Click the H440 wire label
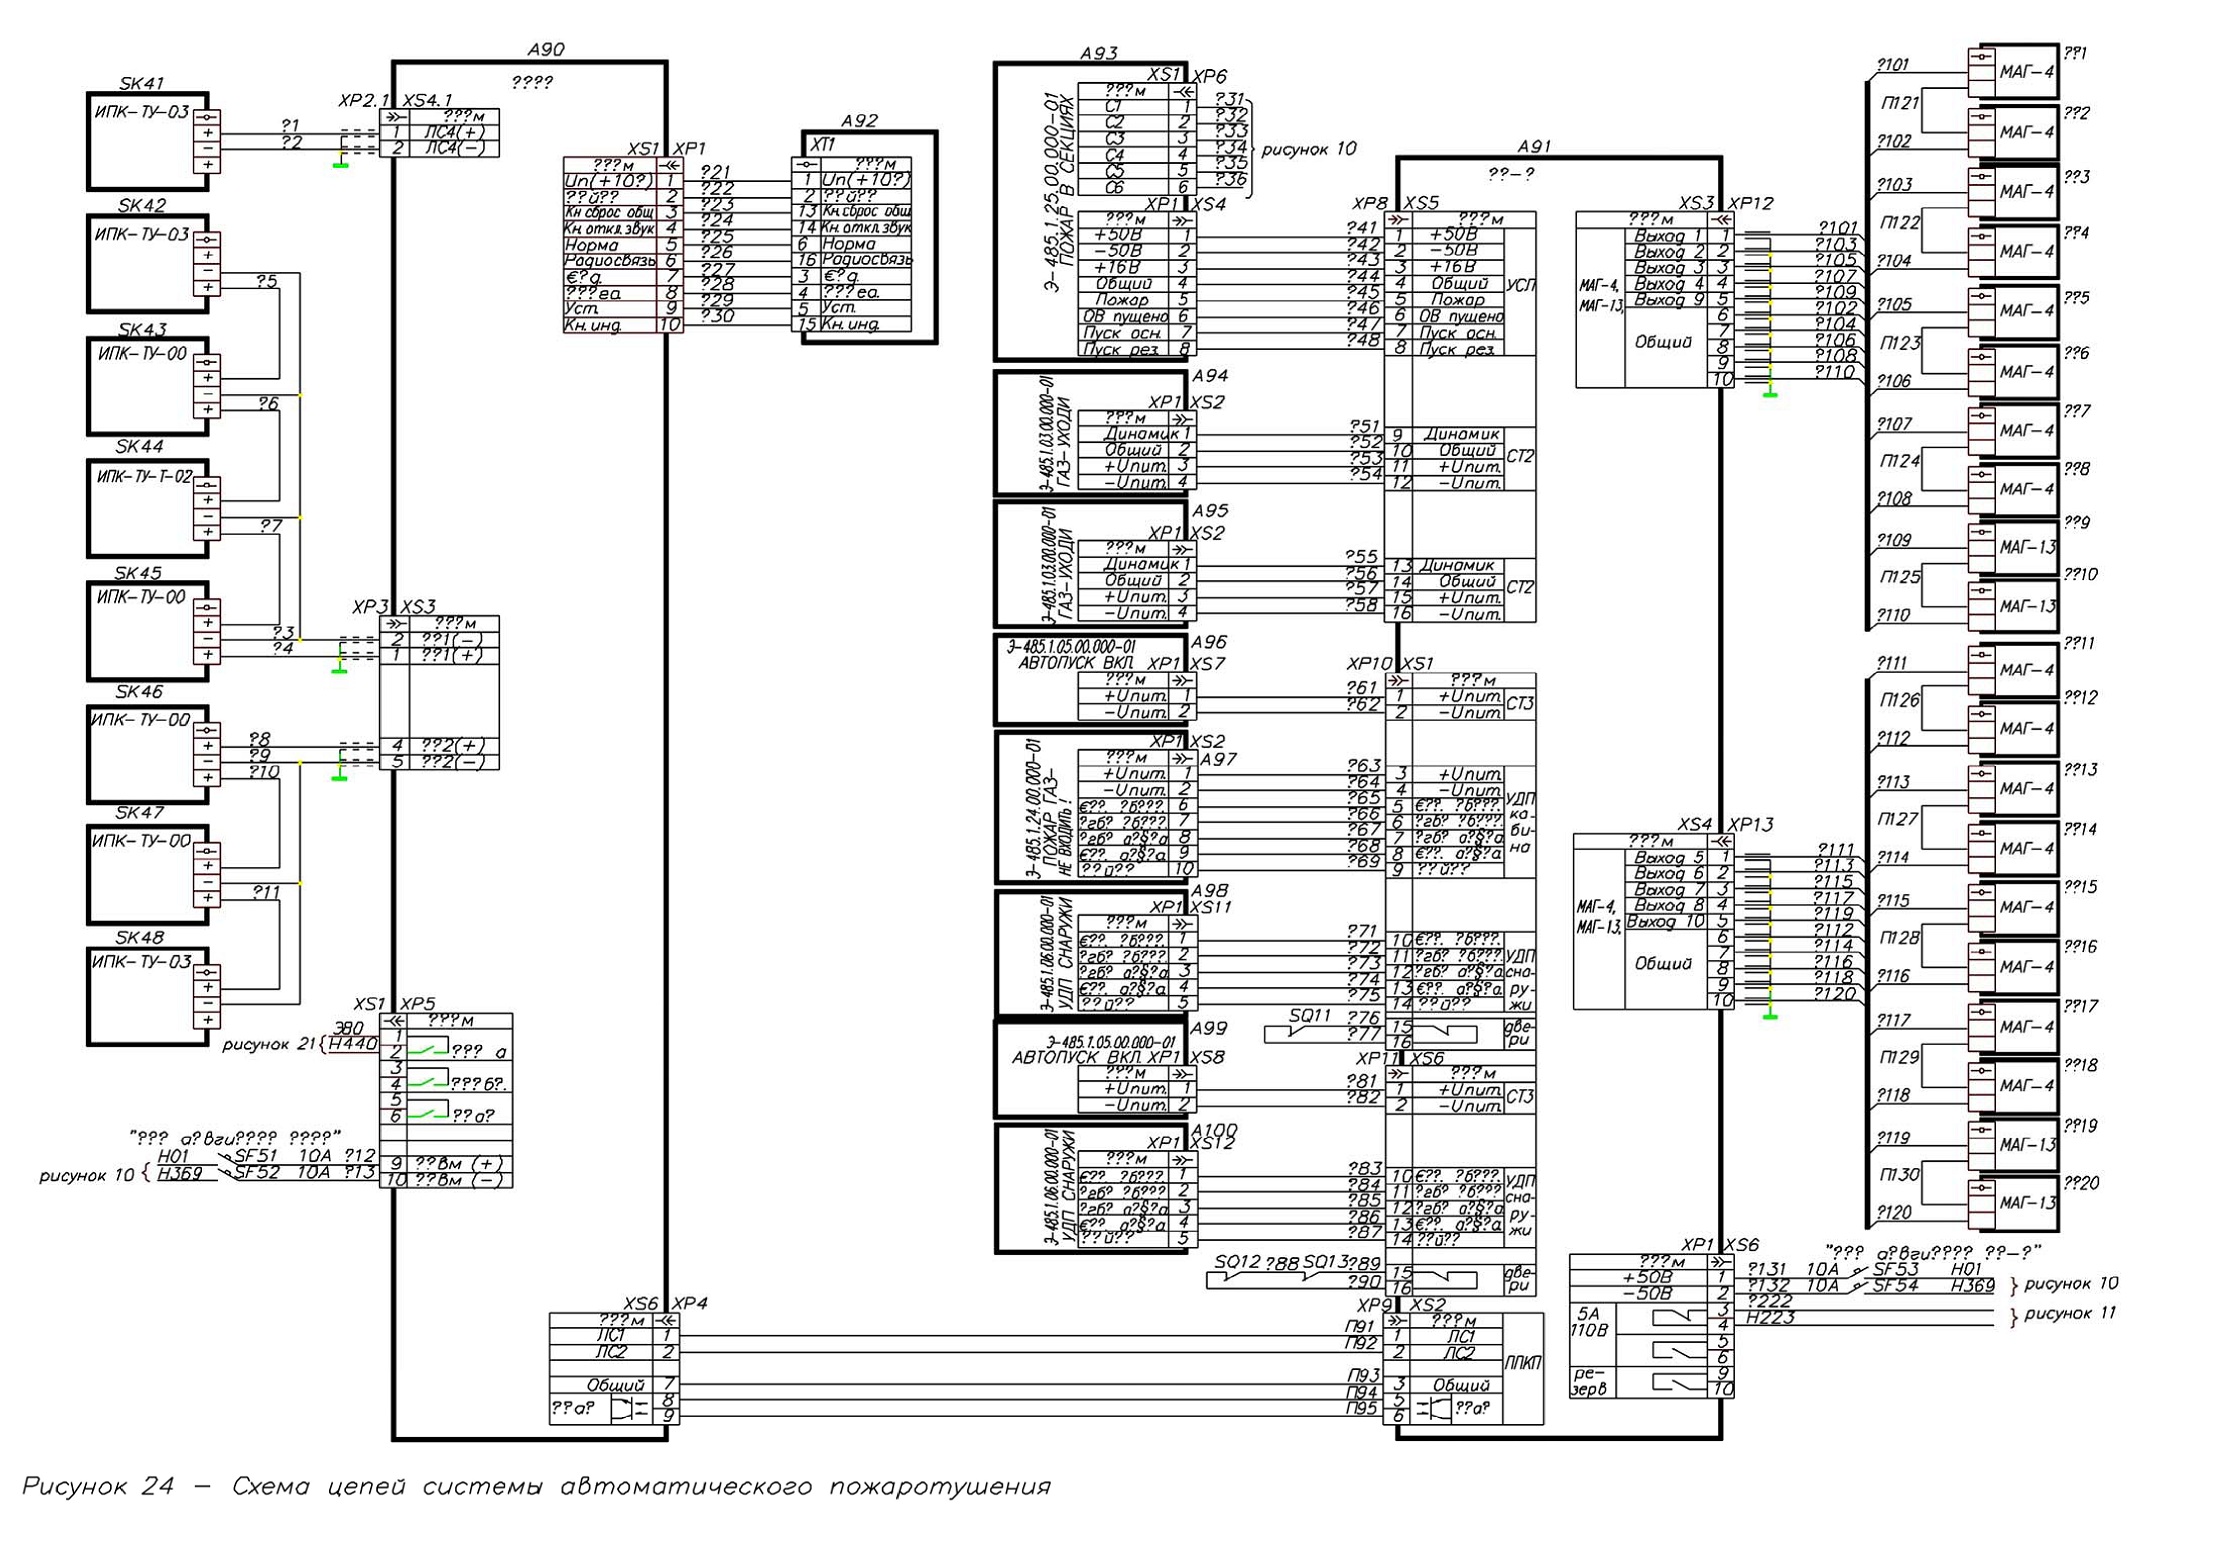 click(x=353, y=1044)
